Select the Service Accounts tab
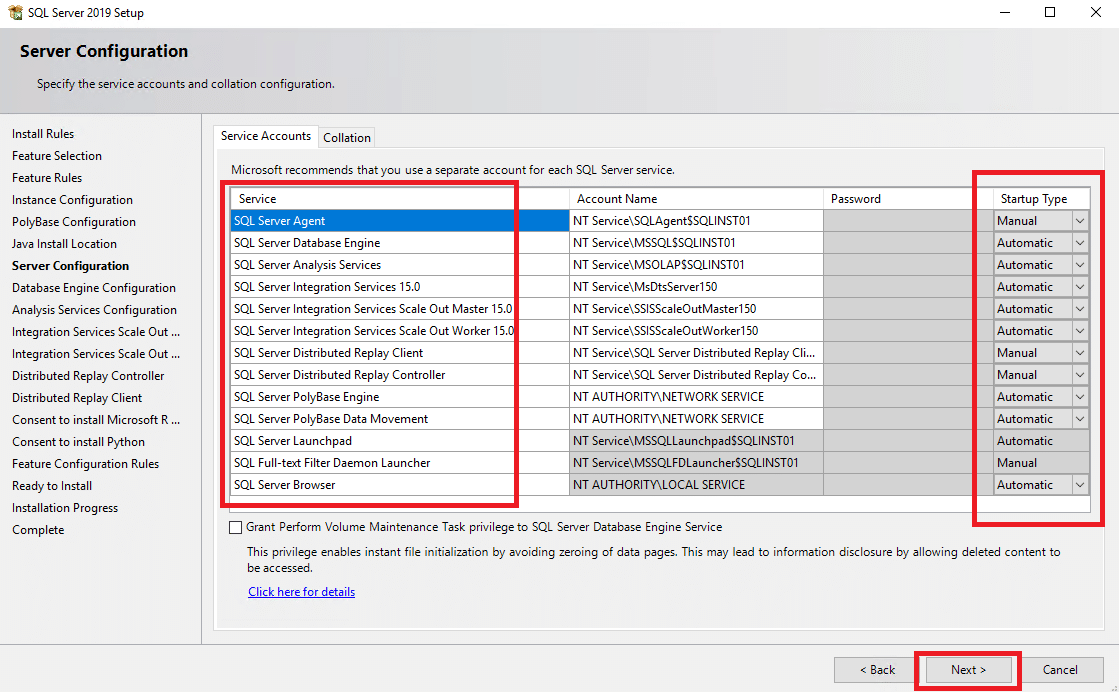The height and width of the screenshot is (692, 1119). point(265,136)
